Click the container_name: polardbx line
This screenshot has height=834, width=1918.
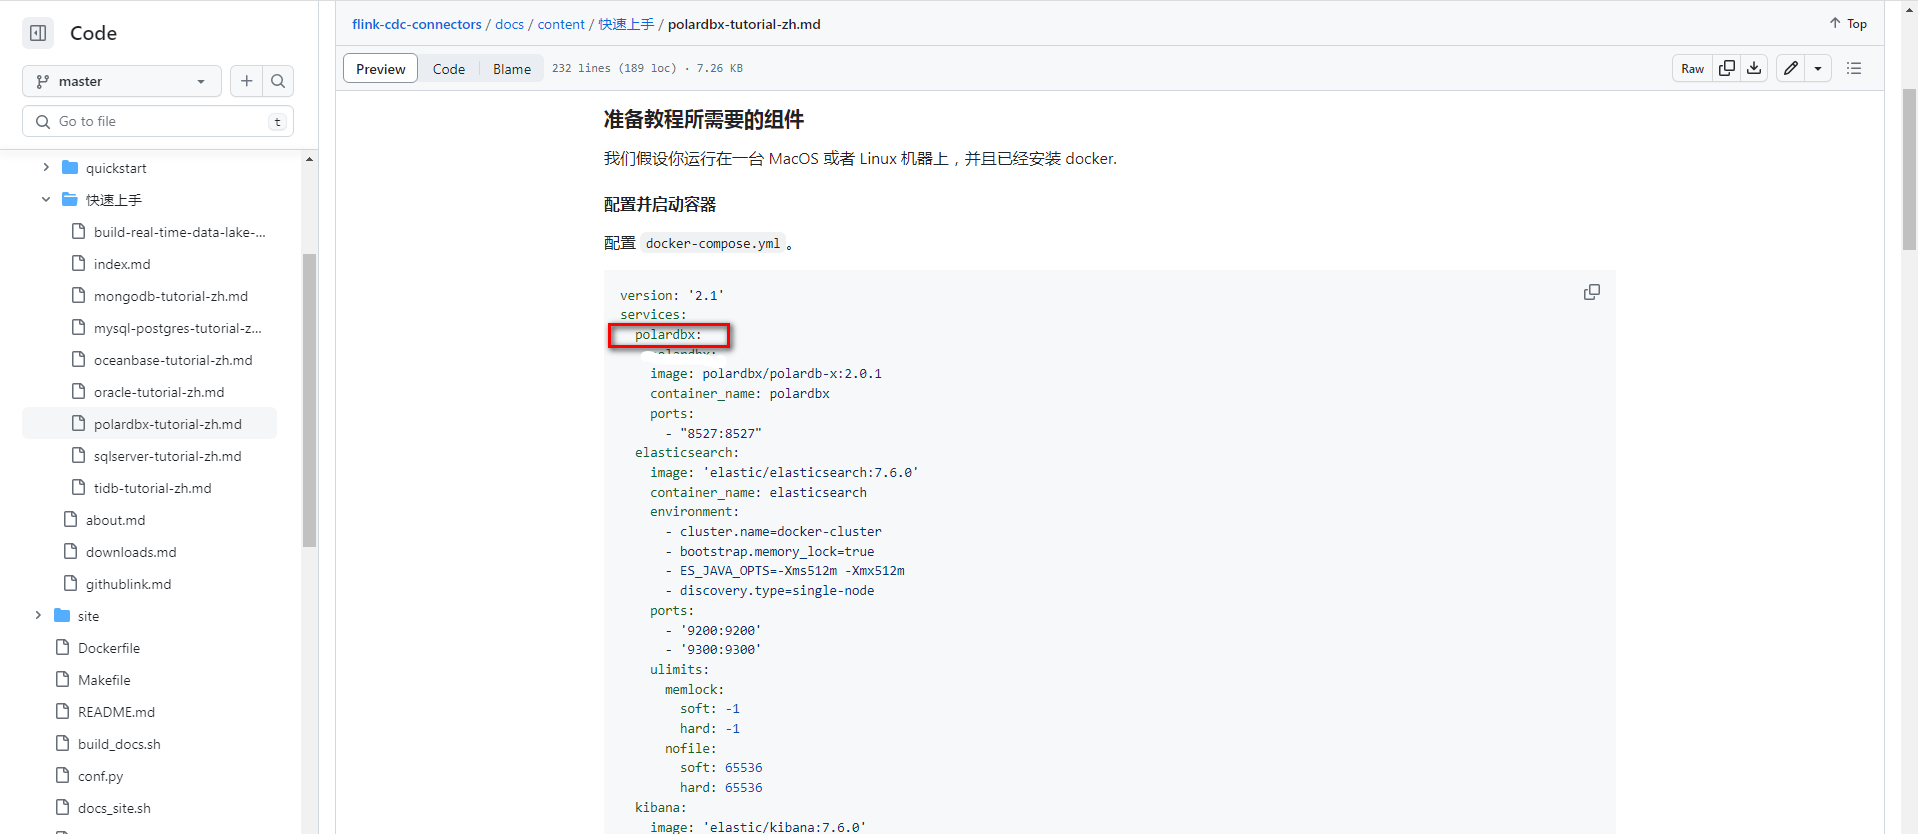pos(740,394)
